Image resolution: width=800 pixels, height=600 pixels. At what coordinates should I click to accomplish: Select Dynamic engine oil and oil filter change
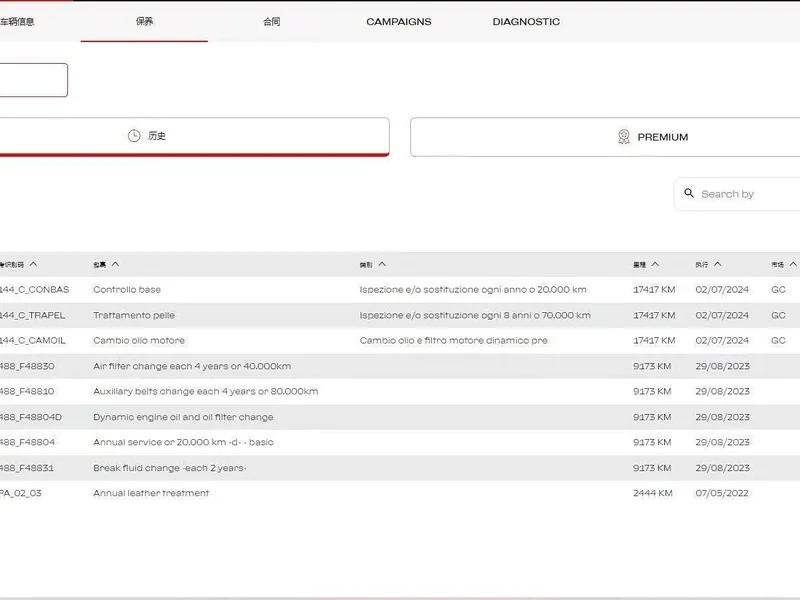(x=183, y=417)
